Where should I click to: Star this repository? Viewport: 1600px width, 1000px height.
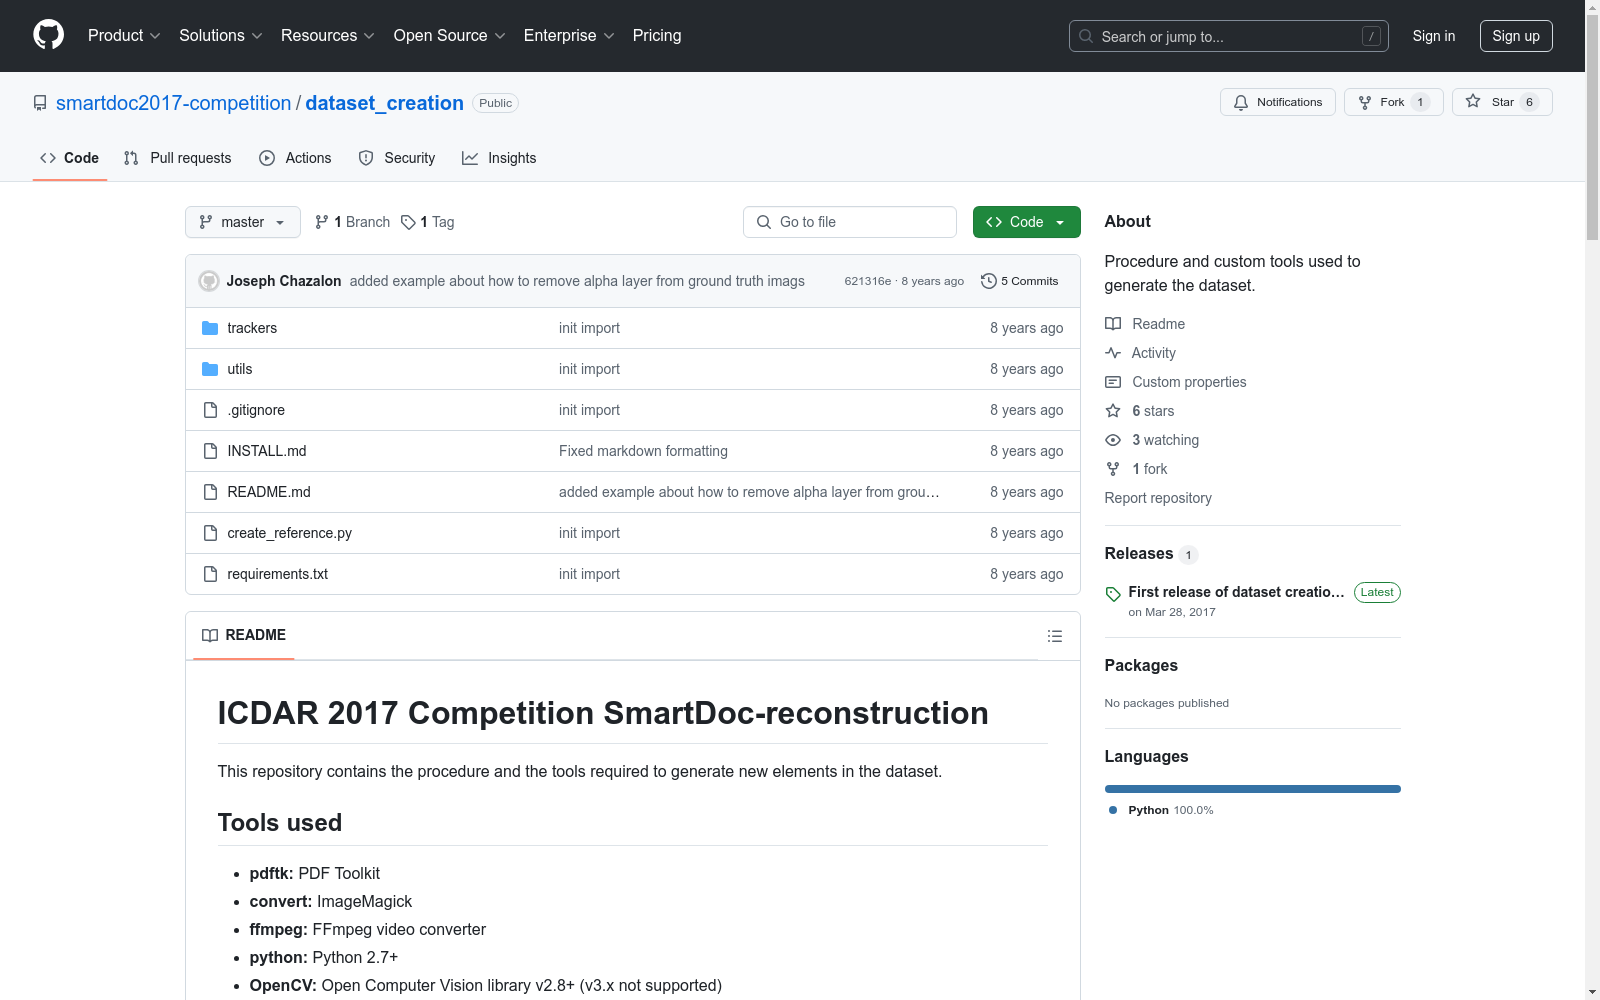click(x=1502, y=102)
